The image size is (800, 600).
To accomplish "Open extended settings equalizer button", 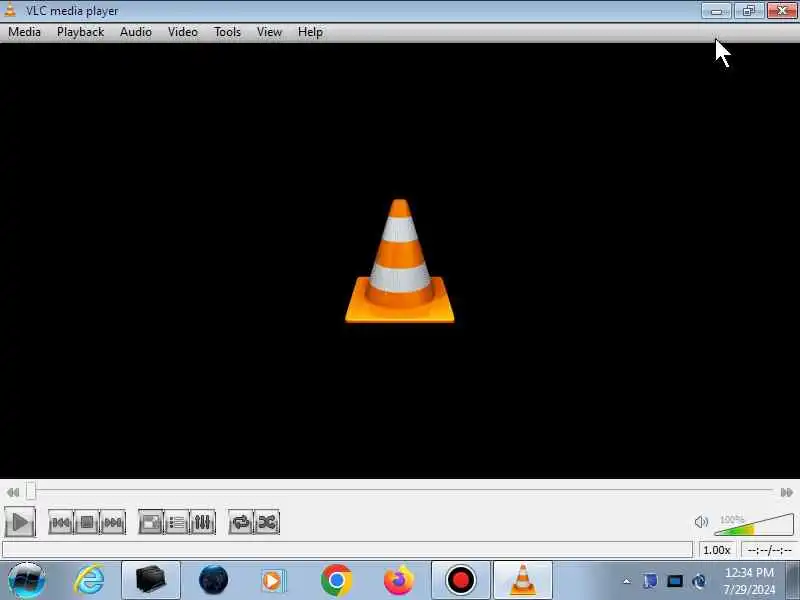I will click(x=203, y=522).
